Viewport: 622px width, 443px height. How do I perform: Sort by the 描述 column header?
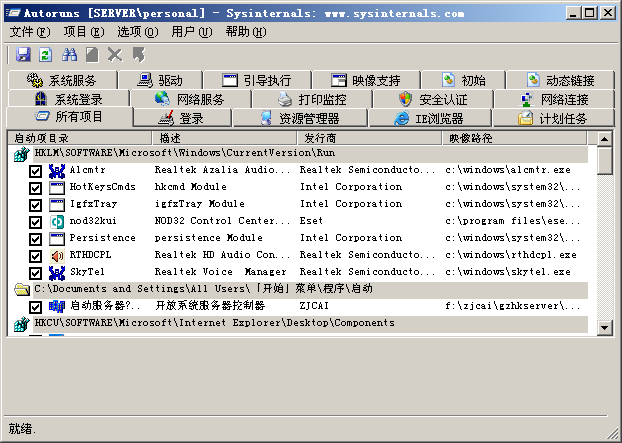coord(225,138)
